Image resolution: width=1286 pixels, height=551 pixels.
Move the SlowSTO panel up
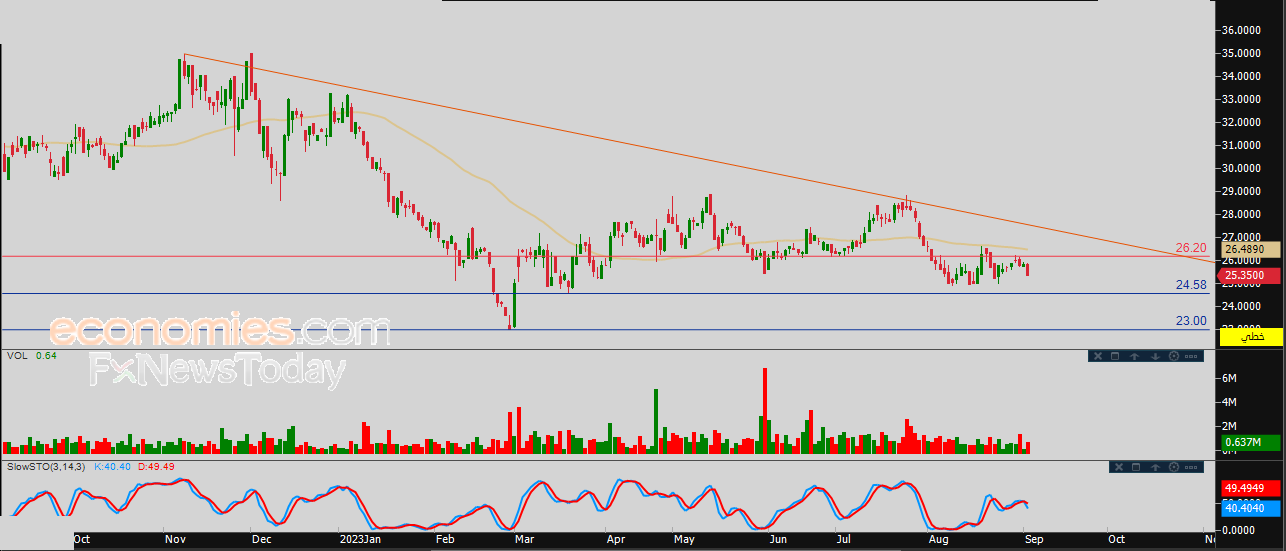coord(1155,467)
